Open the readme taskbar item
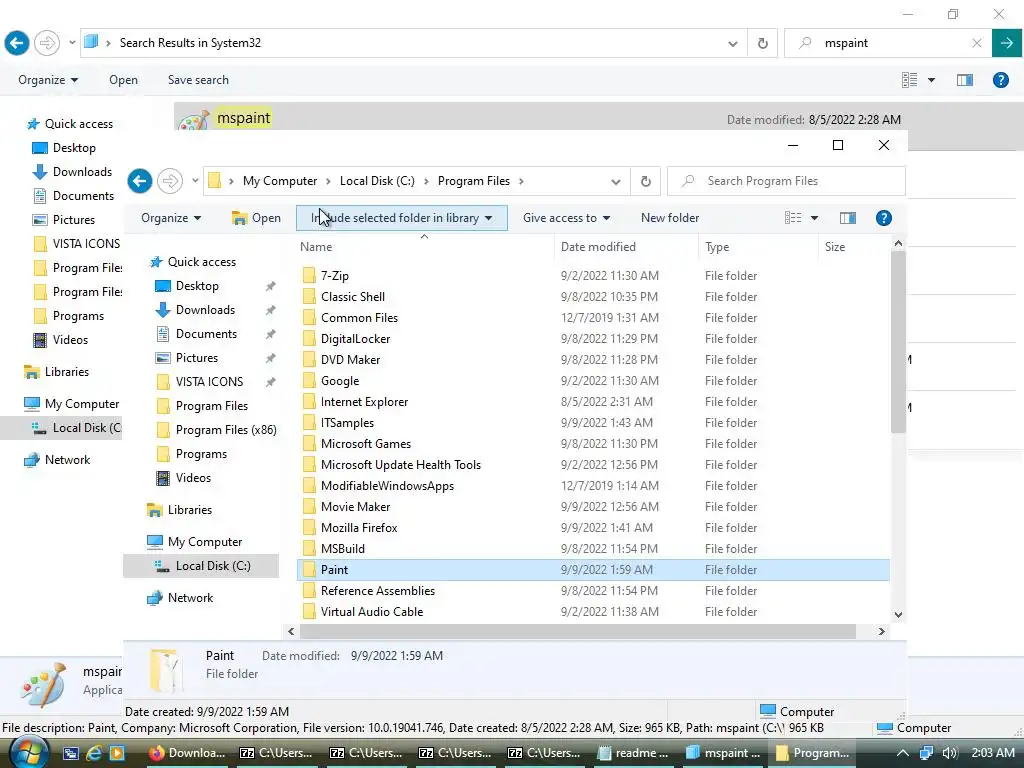Image resolution: width=1024 pixels, height=768 pixels. pyautogui.click(x=634, y=753)
